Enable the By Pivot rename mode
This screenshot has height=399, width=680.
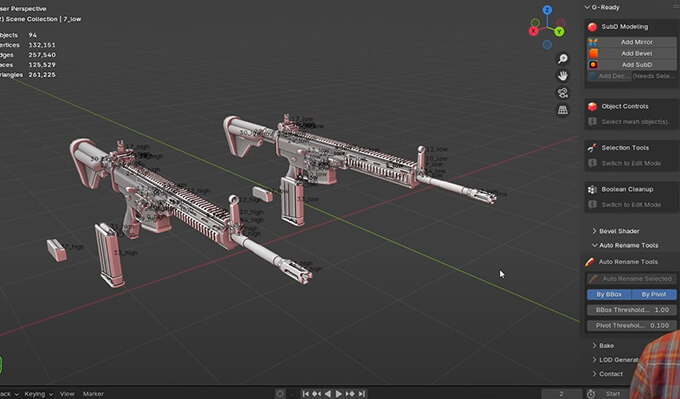coord(654,294)
